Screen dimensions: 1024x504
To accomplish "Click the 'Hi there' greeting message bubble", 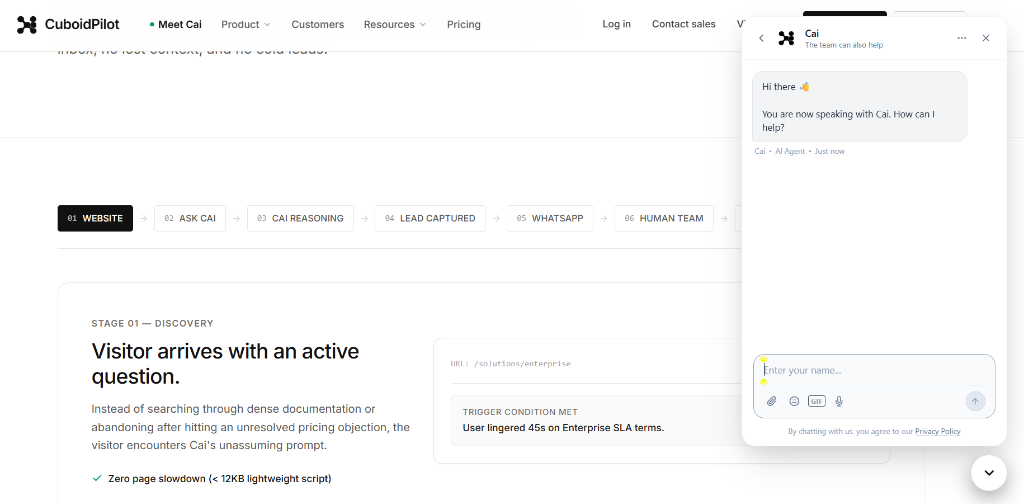I will pos(859,106).
